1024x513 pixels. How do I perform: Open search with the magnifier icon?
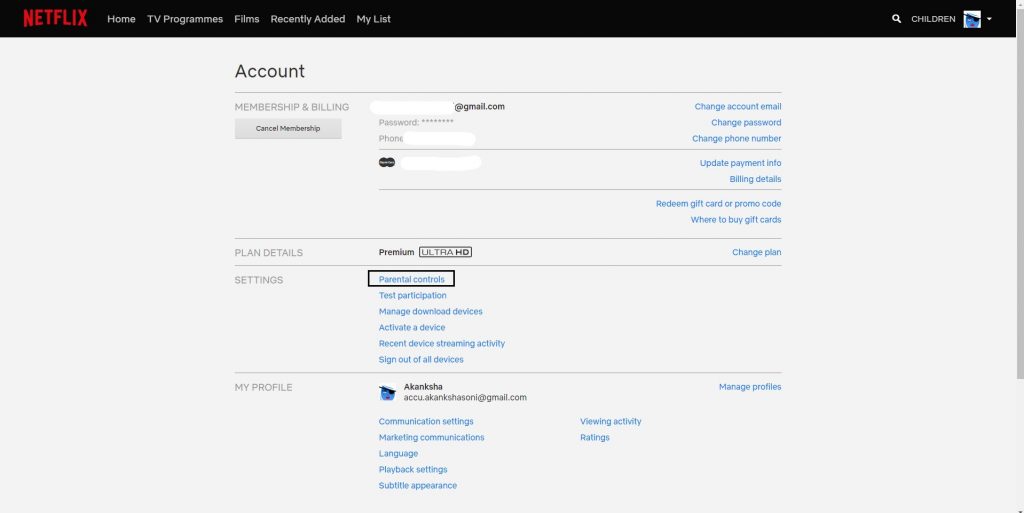pyautogui.click(x=896, y=19)
